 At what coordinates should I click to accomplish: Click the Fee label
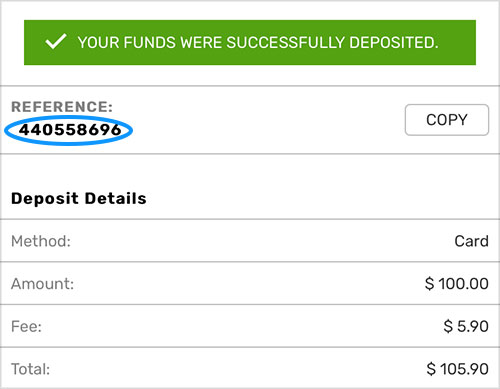[26, 326]
